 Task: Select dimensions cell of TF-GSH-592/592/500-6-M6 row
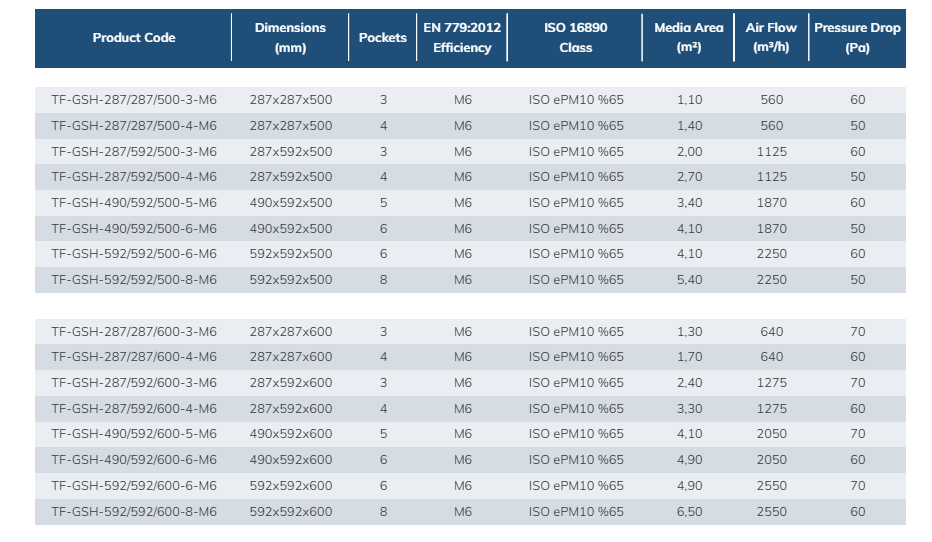(x=290, y=254)
